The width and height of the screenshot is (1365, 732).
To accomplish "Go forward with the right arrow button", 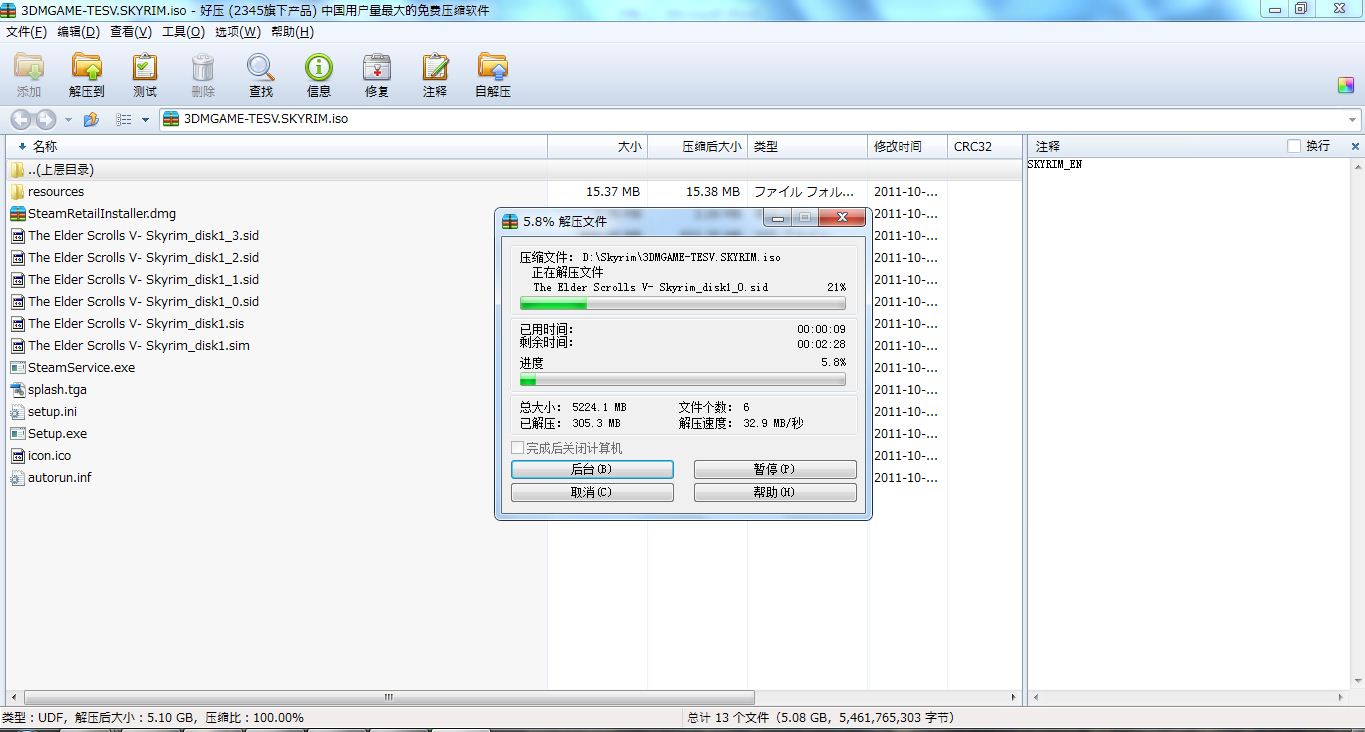I will (46, 120).
